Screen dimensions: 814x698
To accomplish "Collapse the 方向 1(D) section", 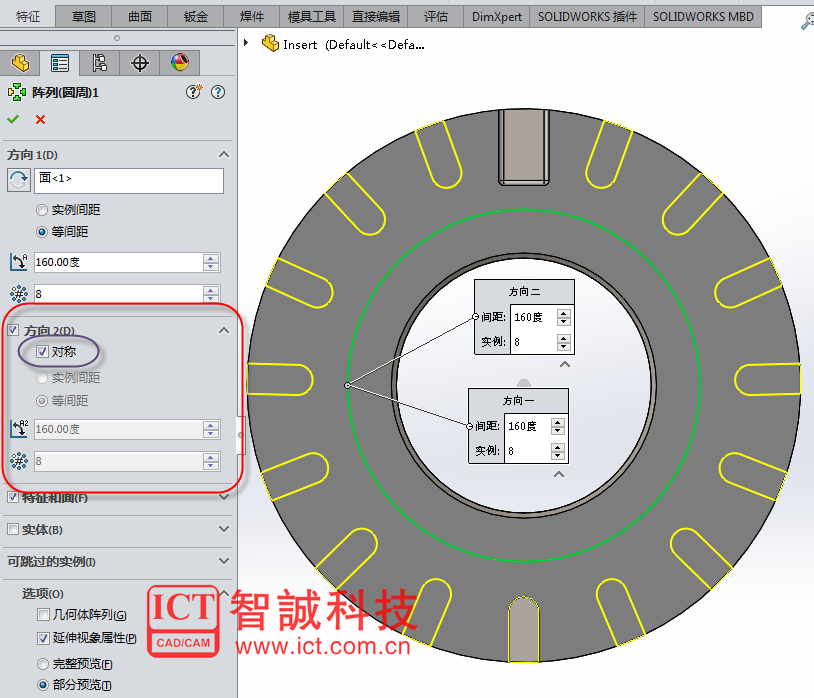I will [224, 154].
